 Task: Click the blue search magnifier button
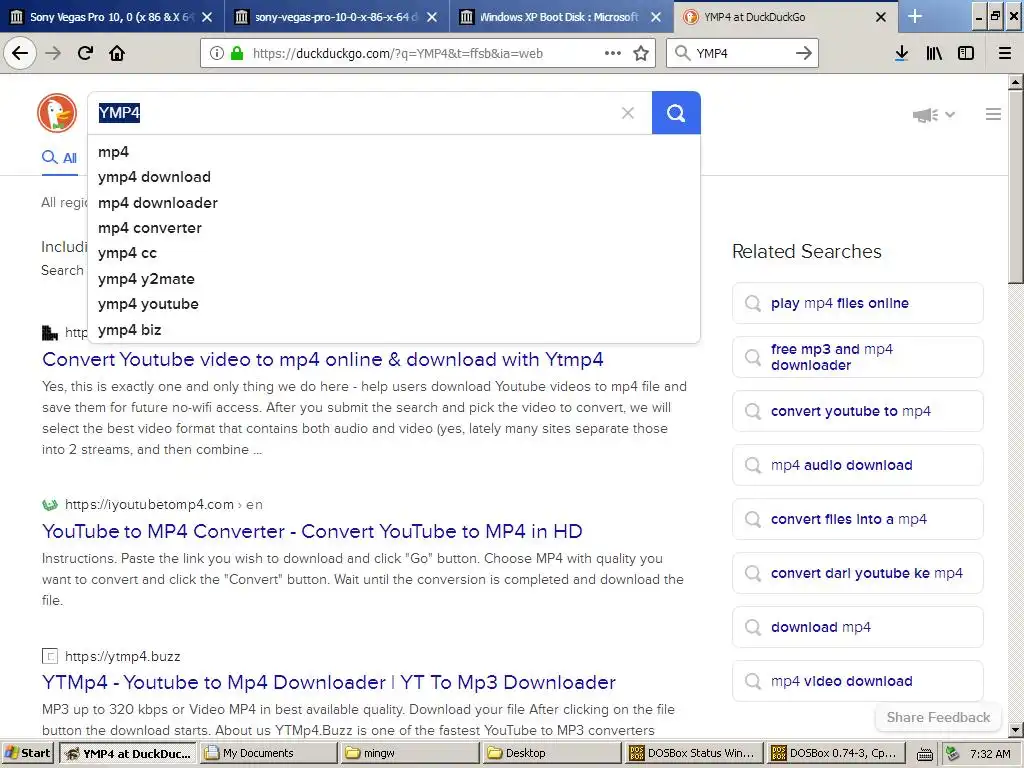[676, 113]
